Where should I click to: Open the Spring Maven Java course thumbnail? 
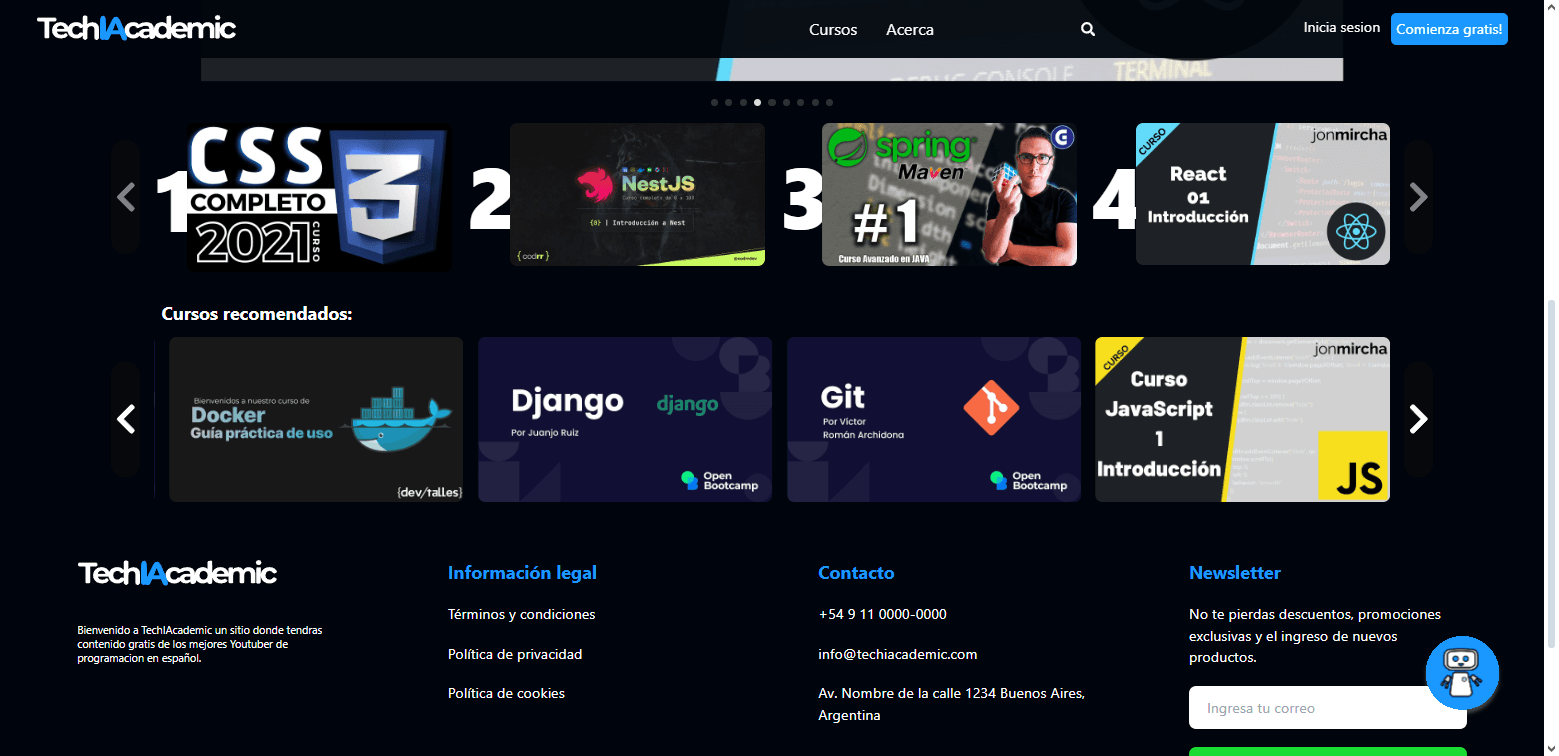(949, 194)
